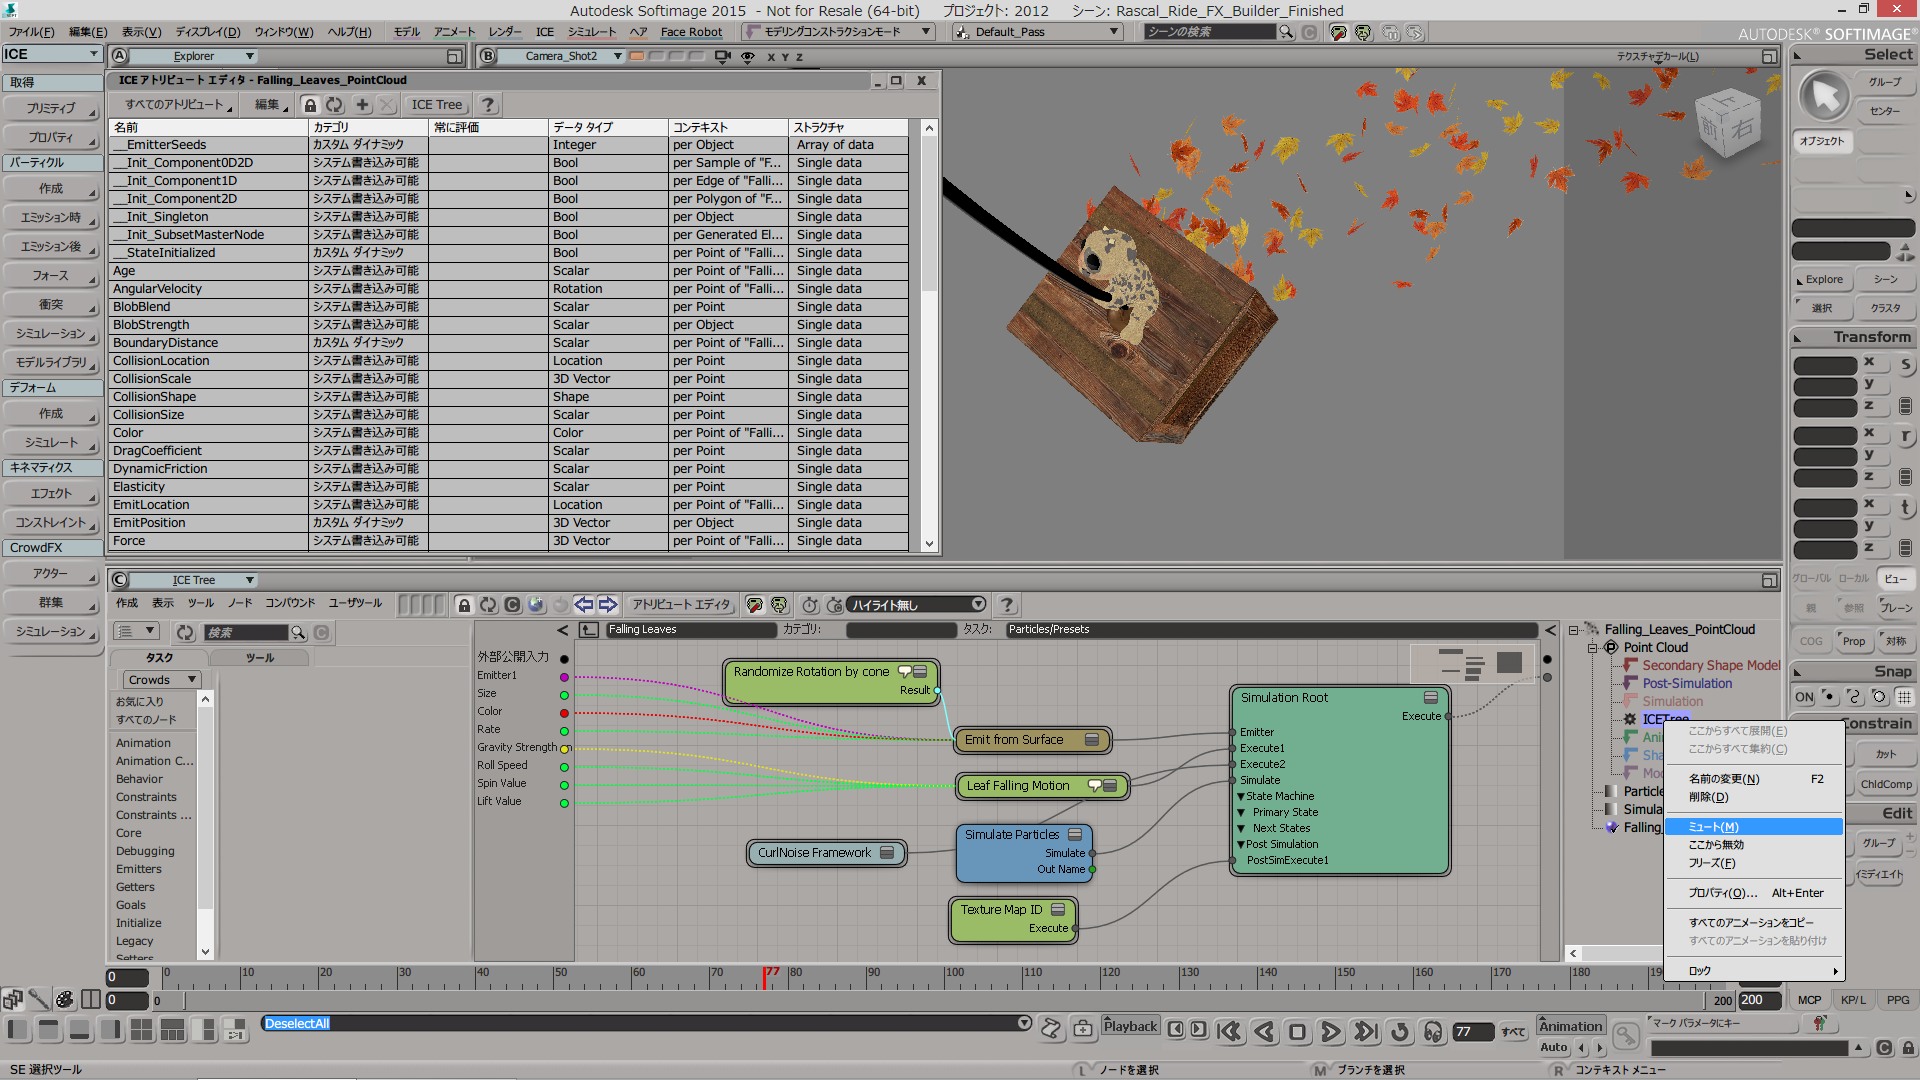
Task: Click the stop playback button
Action: tap(1297, 1031)
